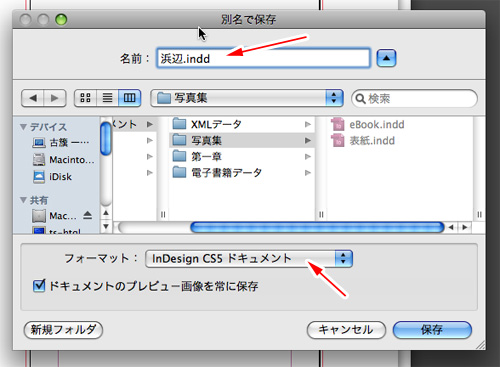Viewport: 500px width, 367px height.
Task: Click the green zoom window button
Action: click(x=61, y=20)
